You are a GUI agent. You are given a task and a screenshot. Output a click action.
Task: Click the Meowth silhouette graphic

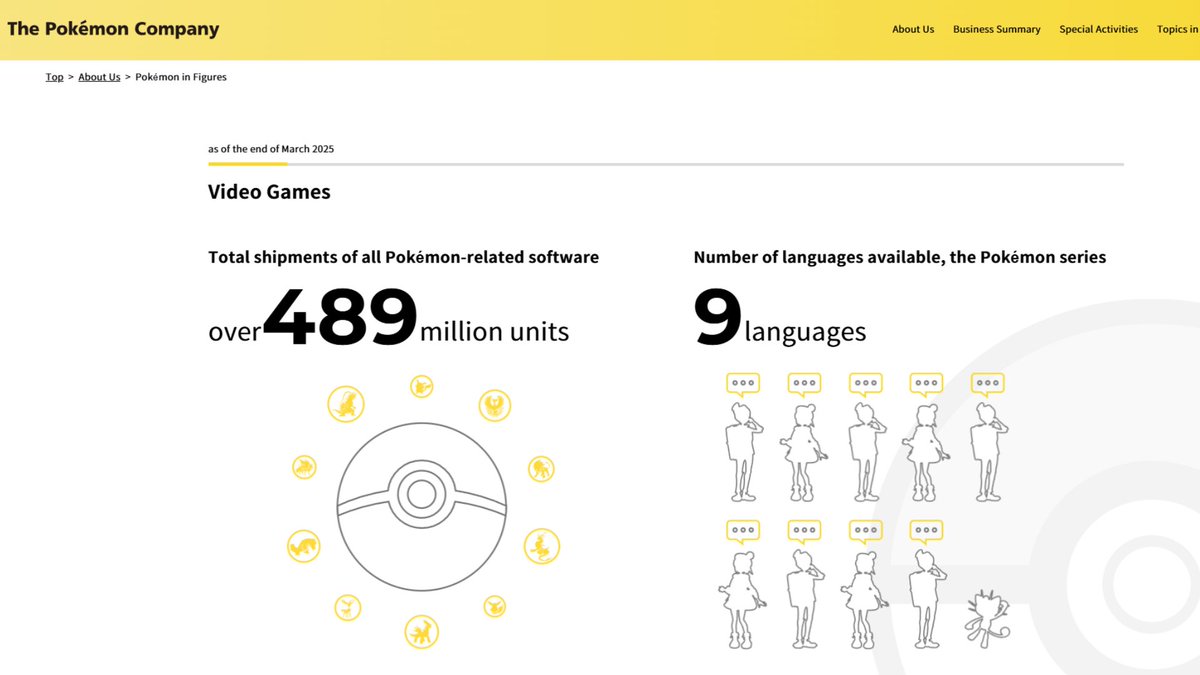tap(987, 620)
